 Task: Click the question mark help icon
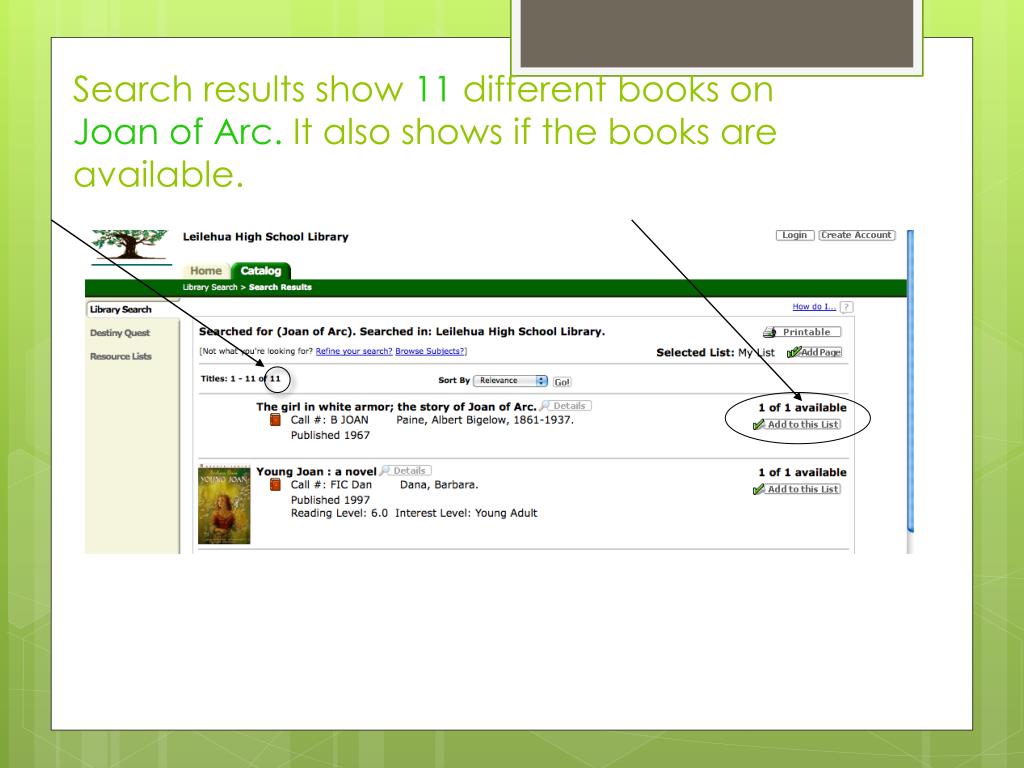(x=846, y=307)
